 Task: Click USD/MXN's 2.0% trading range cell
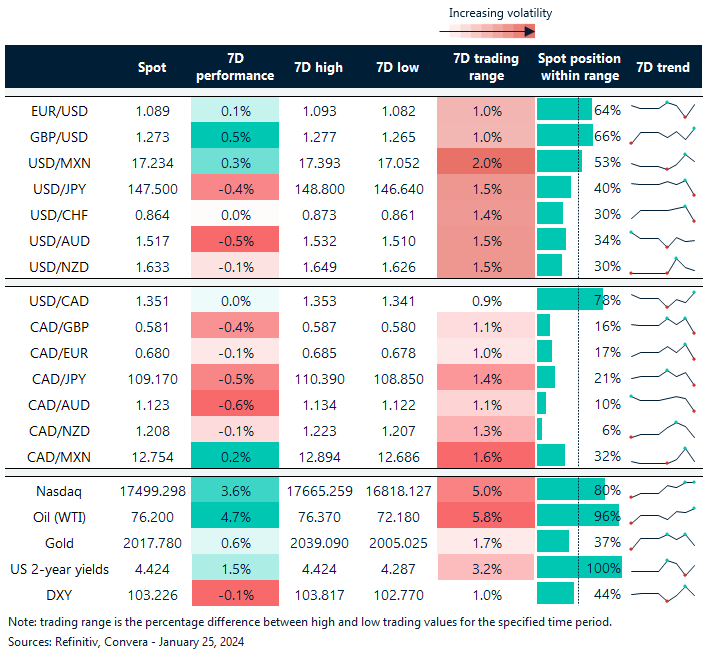click(x=486, y=161)
